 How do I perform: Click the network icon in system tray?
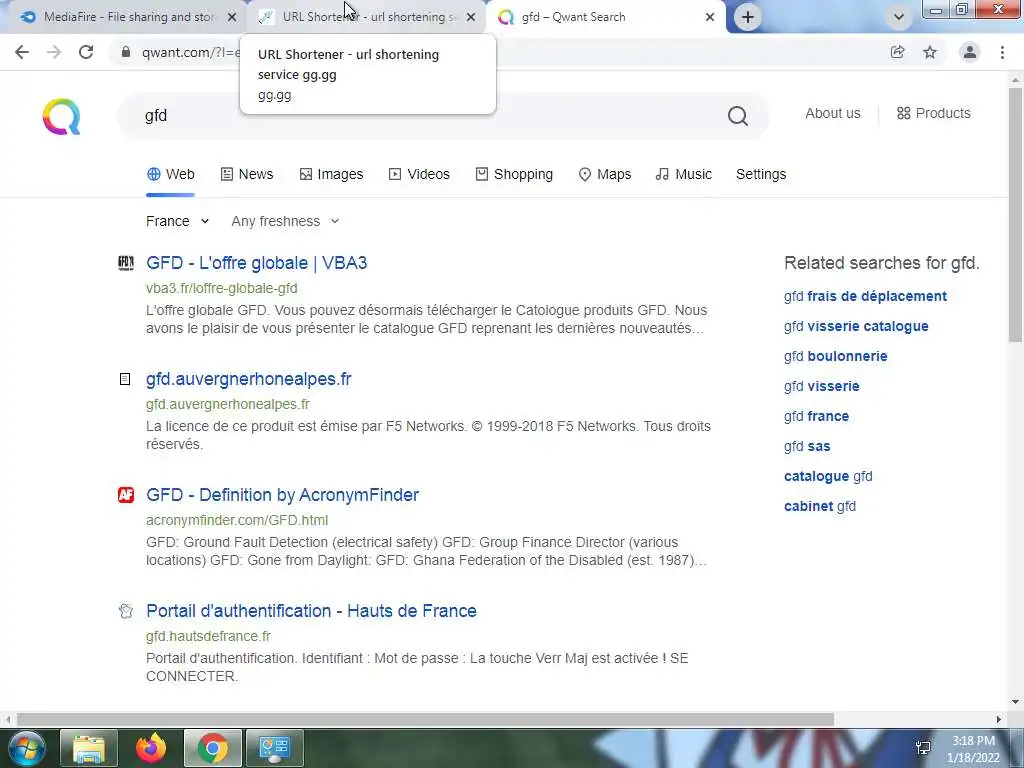pyautogui.click(x=923, y=748)
